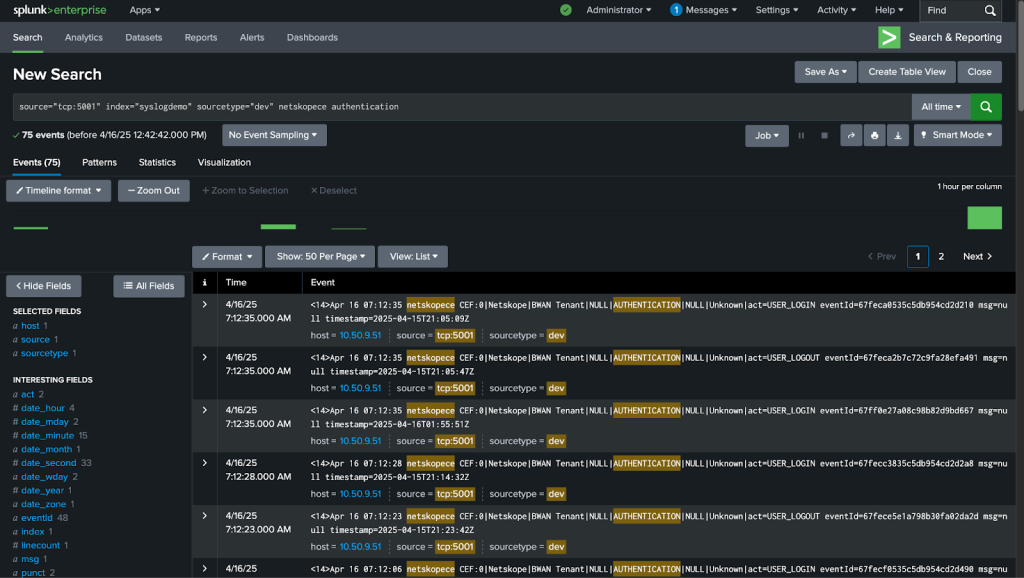This screenshot has width=1024, height=578.
Task: Expand the event with timestamp 2025-04-16T01:55:51Z
Action: coord(204,410)
